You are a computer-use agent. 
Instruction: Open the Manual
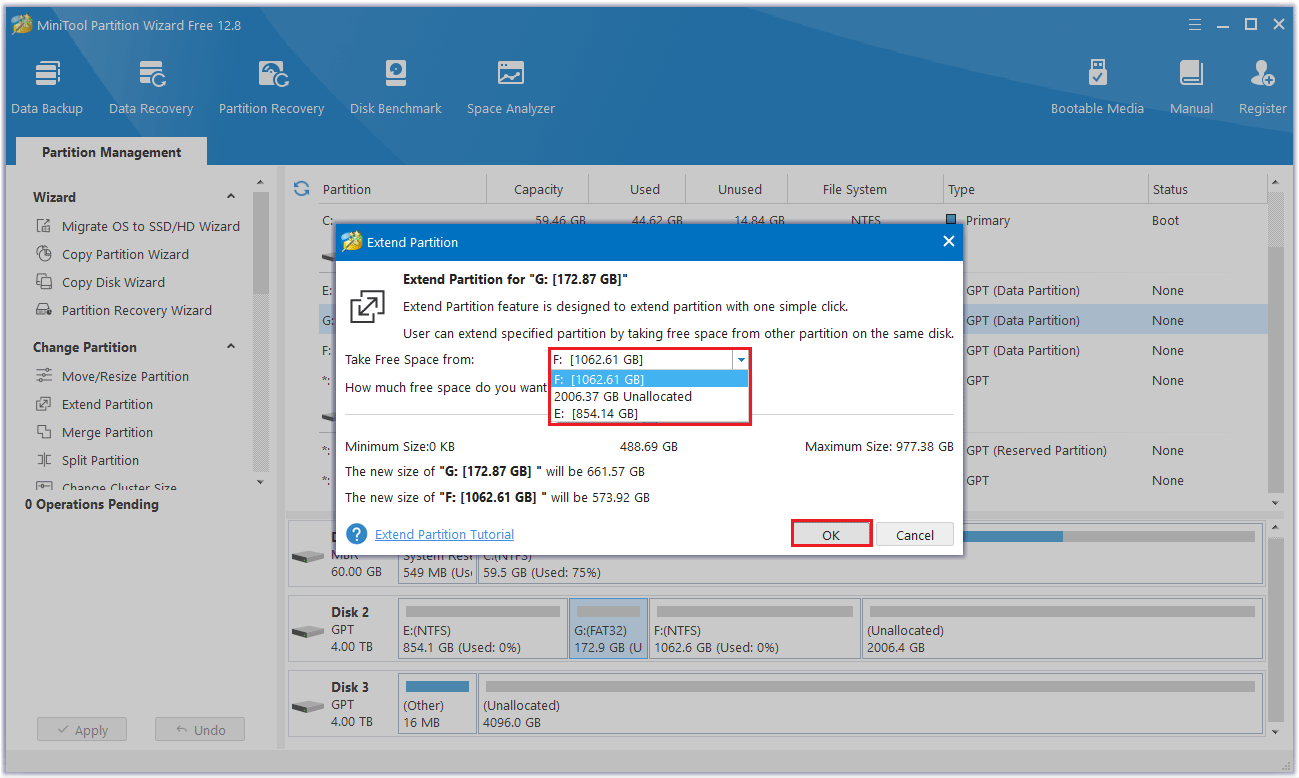click(x=1191, y=88)
